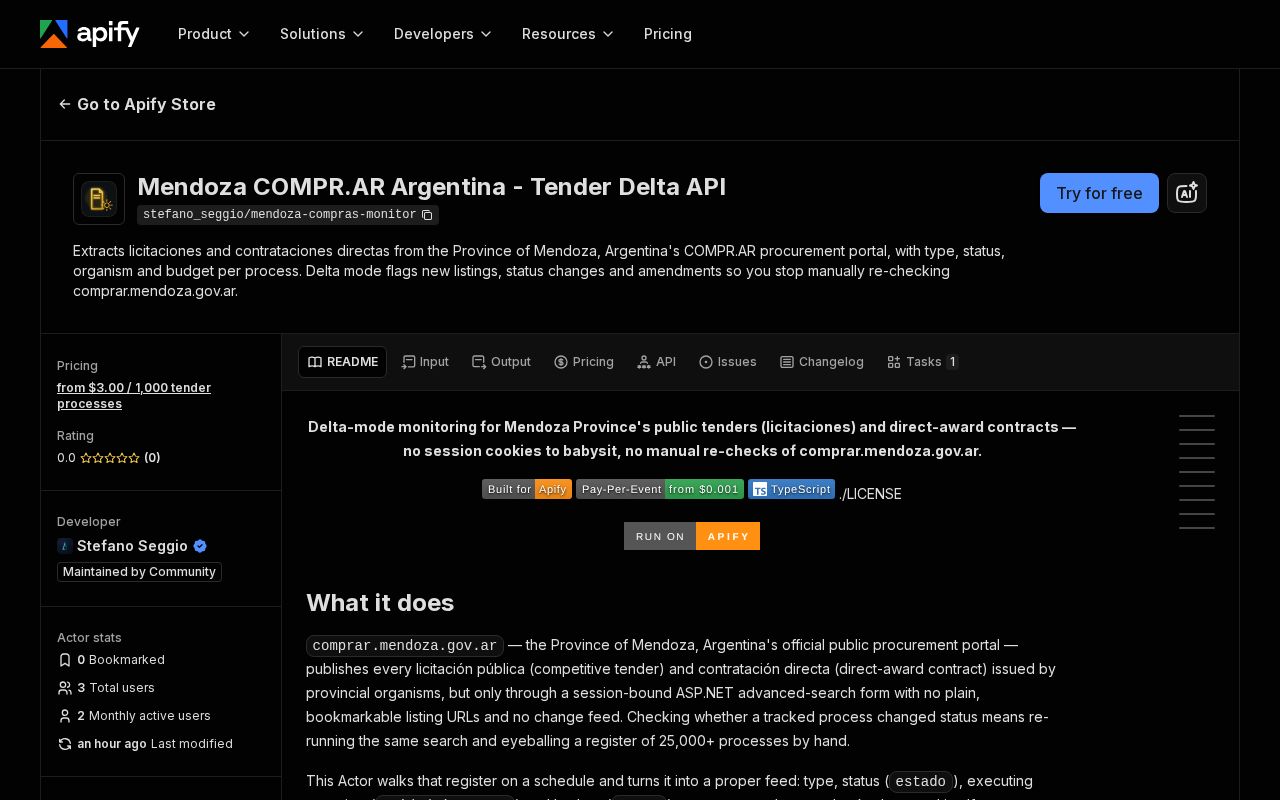Image resolution: width=1280 pixels, height=800 pixels.
Task: Expand the Resources menu
Action: click(x=568, y=34)
